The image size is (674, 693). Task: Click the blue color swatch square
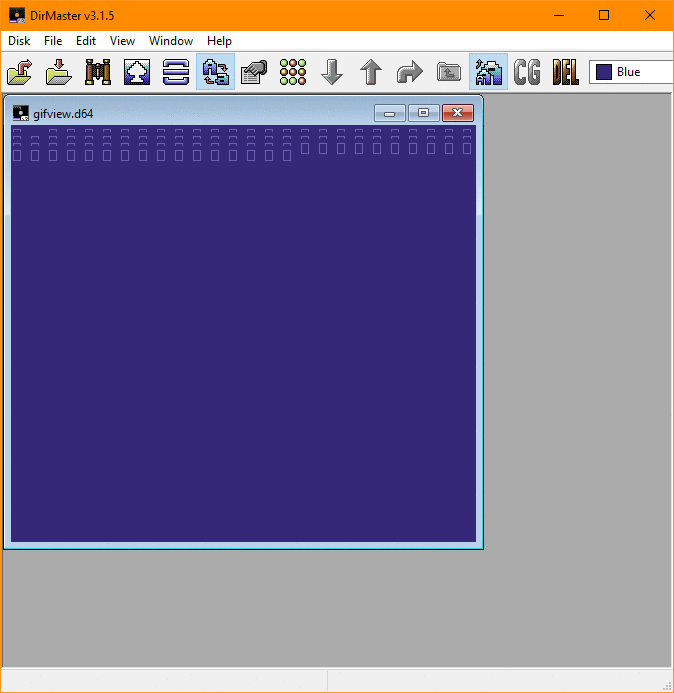click(604, 72)
